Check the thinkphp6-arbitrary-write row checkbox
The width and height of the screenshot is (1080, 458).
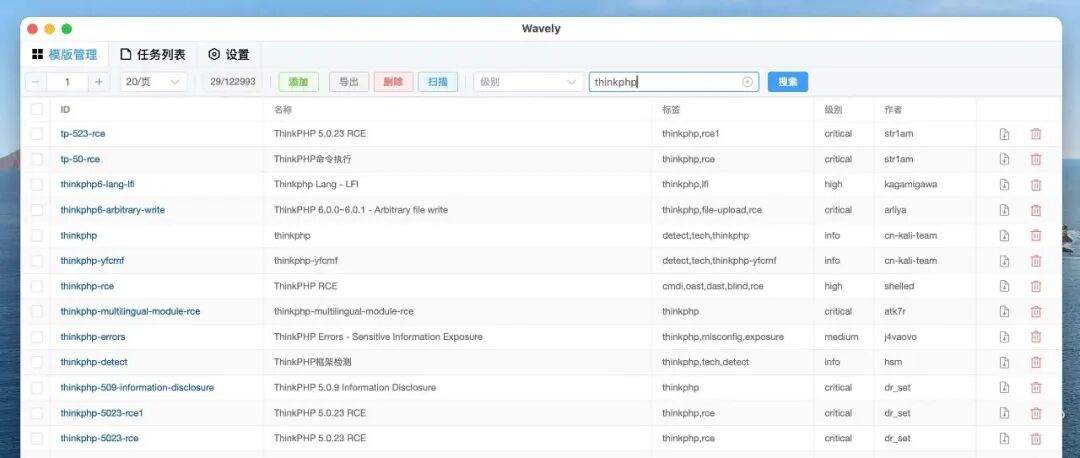[x=37, y=210]
